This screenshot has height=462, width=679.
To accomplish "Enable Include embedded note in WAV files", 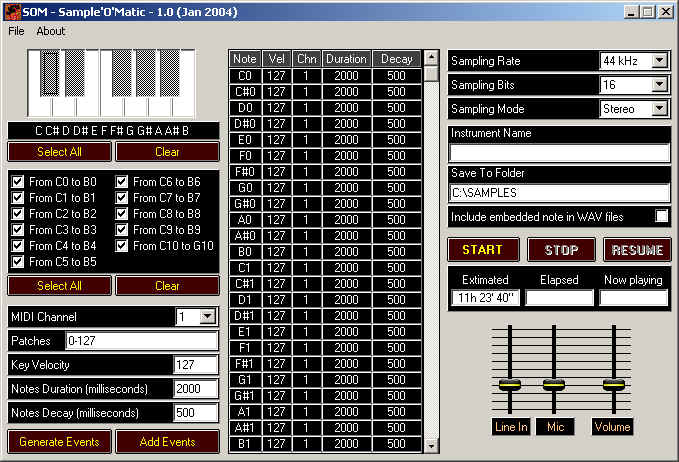I will point(661,216).
